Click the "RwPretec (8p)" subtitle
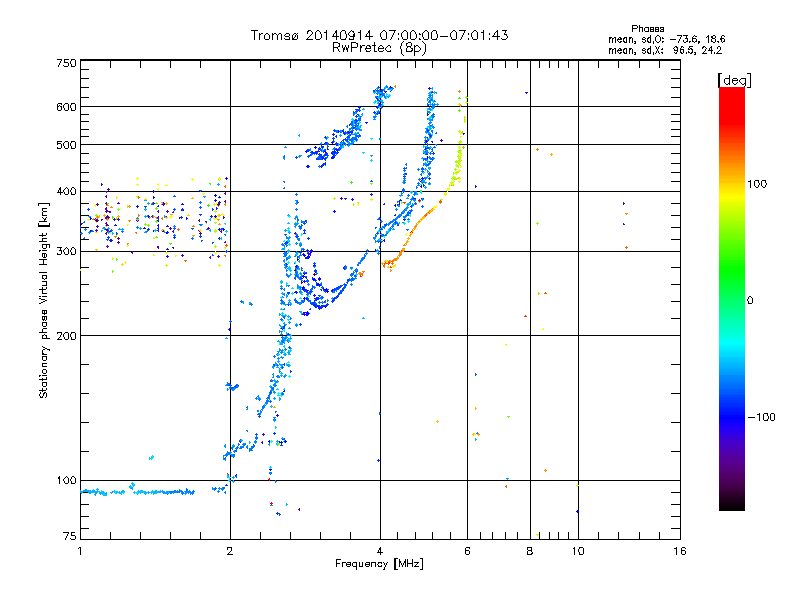 [x=379, y=48]
